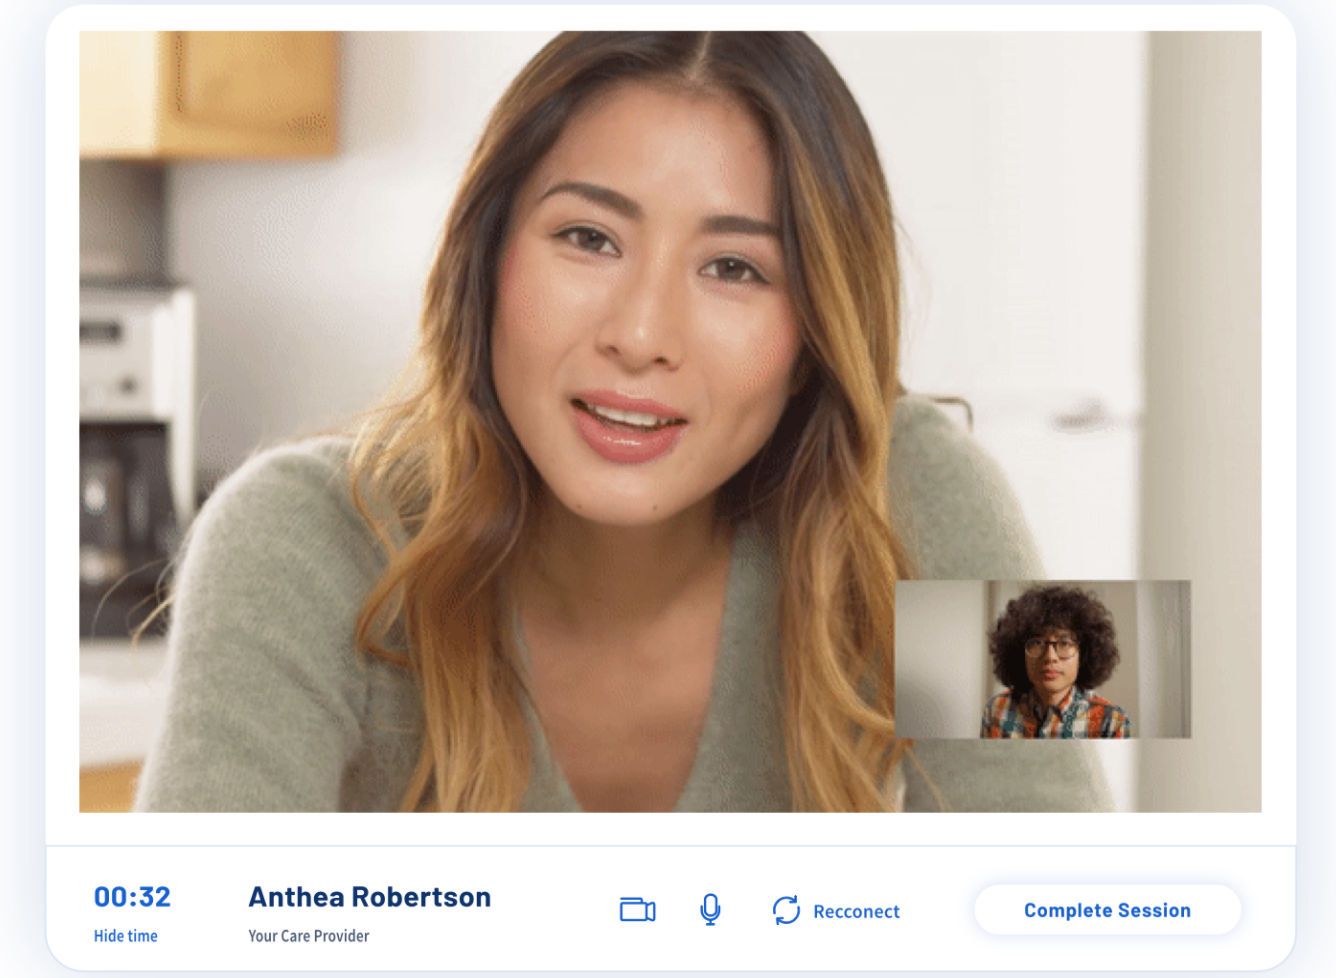Screen dimensions: 1336x978
Task: Click the Your Care Provider subtitle
Action: pos(308,936)
